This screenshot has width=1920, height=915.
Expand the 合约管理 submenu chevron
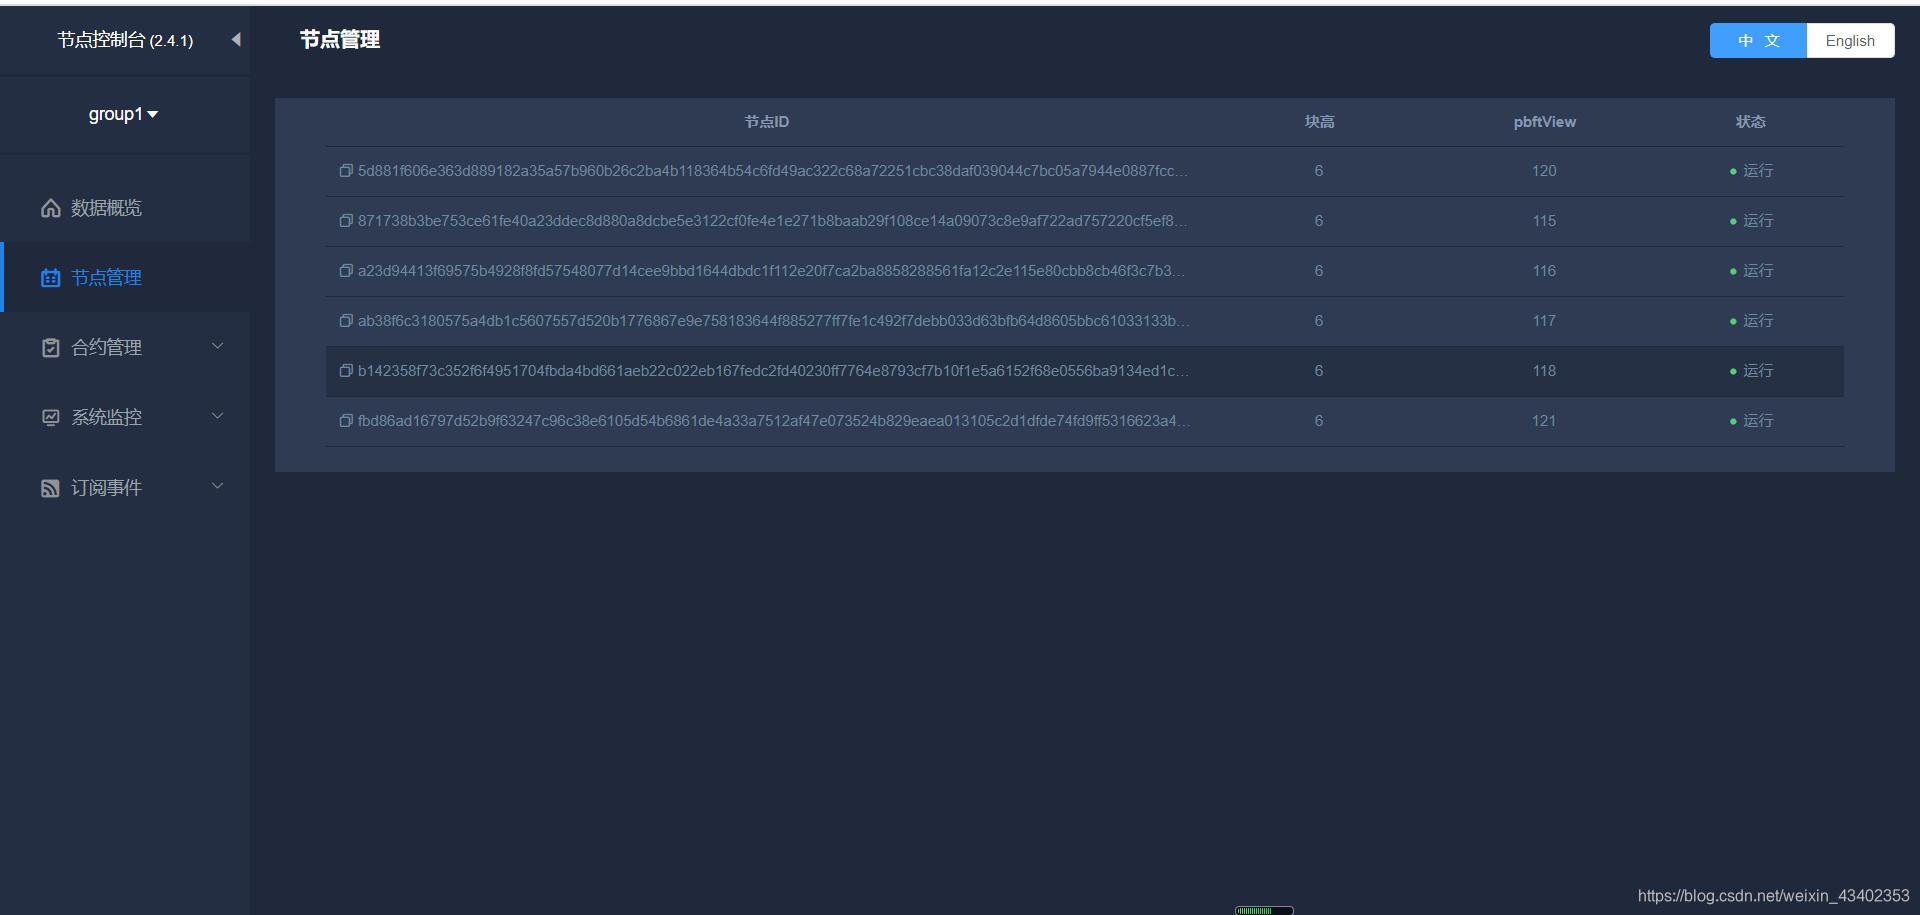coord(217,346)
